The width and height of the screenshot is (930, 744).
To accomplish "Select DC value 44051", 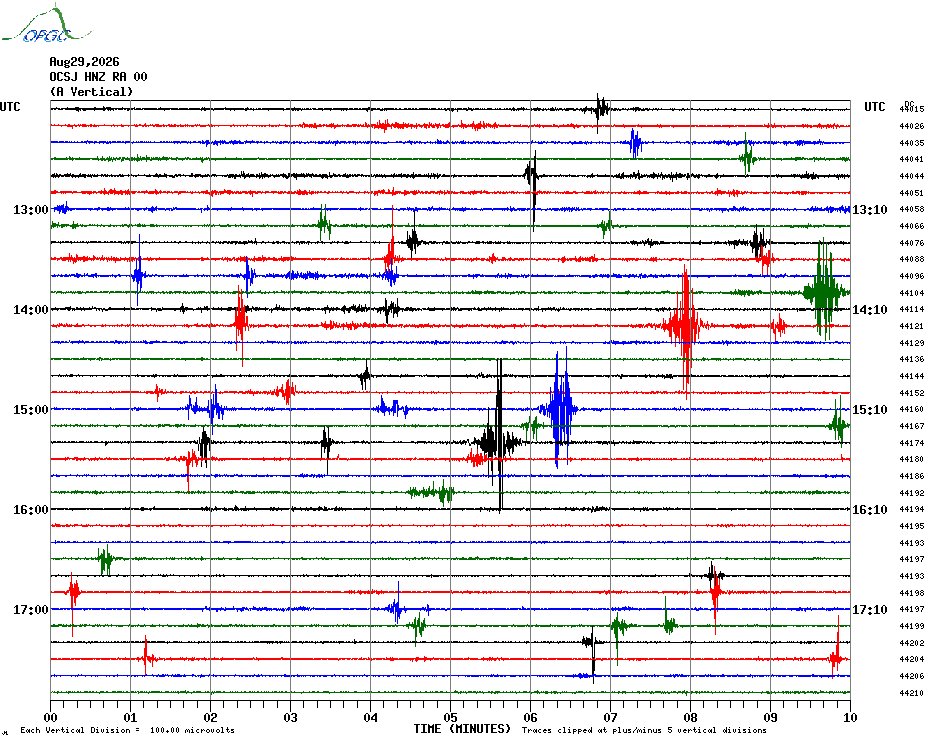I will 912,193.
